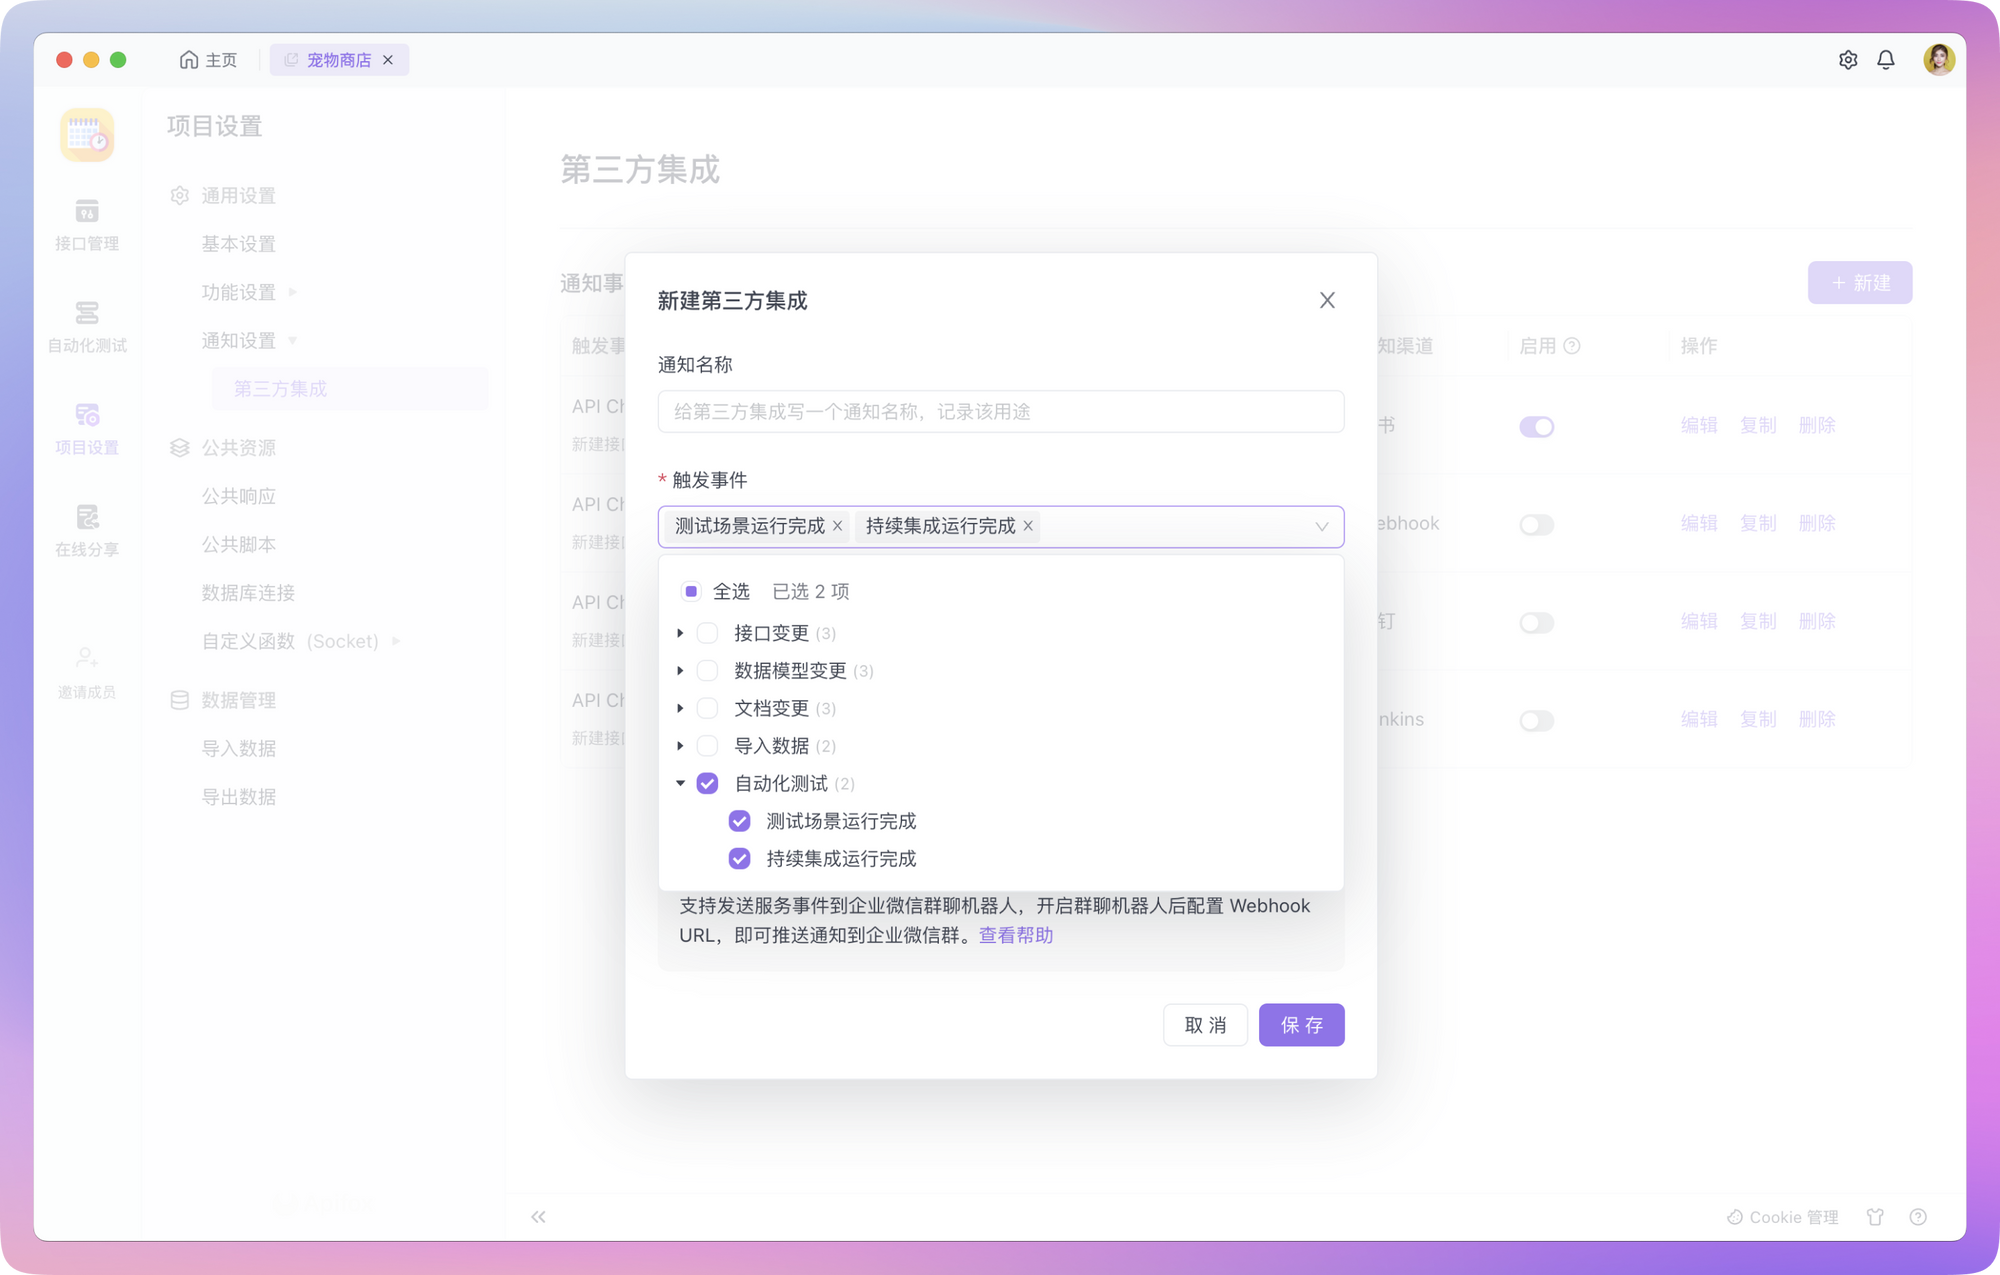Click the shirt theme icon at bottom right

[1875, 1217]
